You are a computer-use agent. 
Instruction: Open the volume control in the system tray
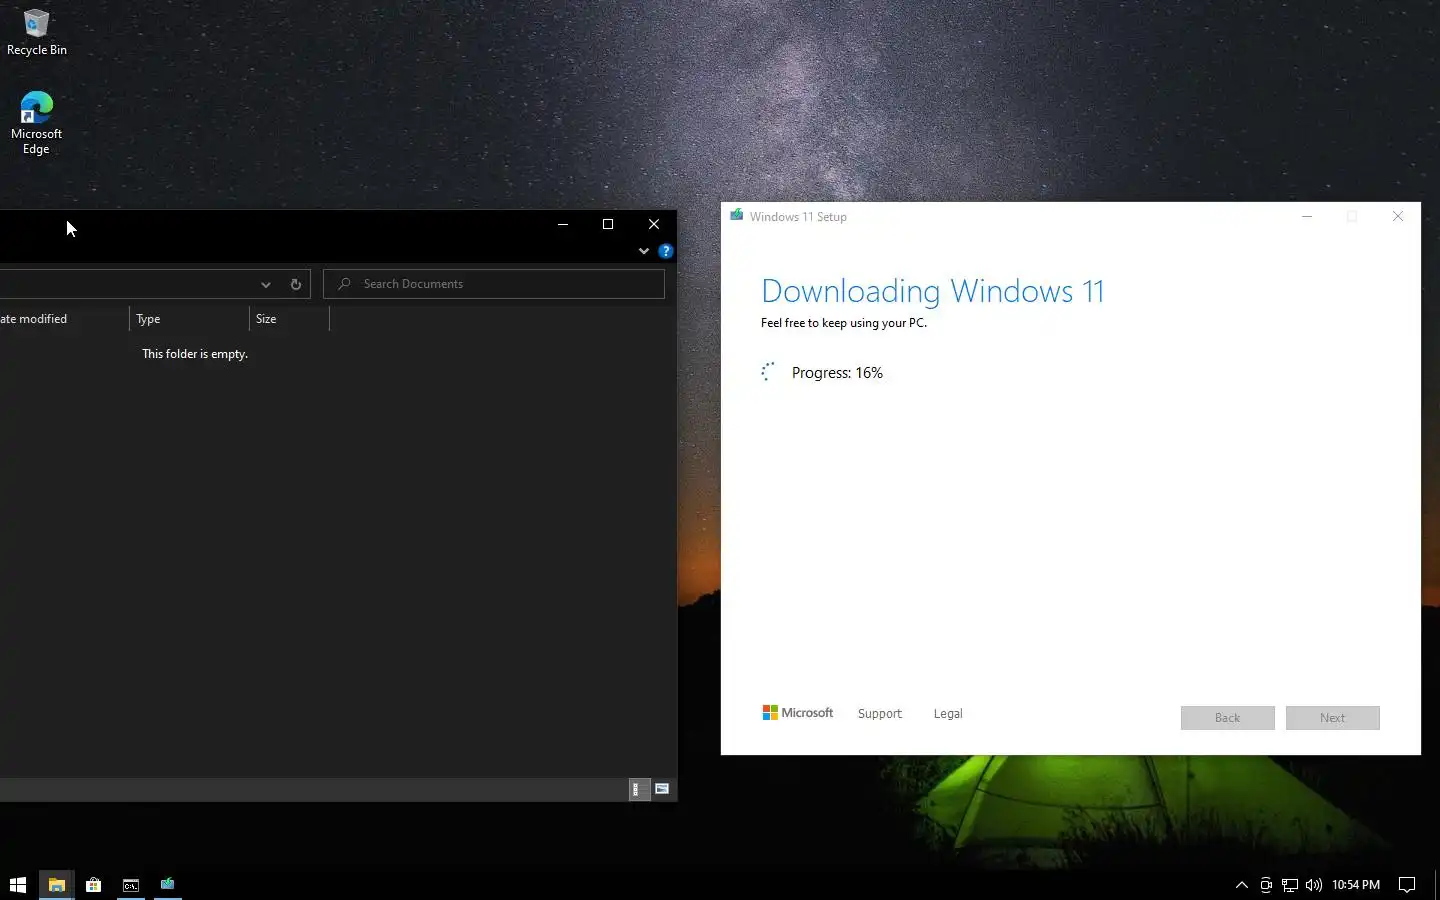(1314, 885)
